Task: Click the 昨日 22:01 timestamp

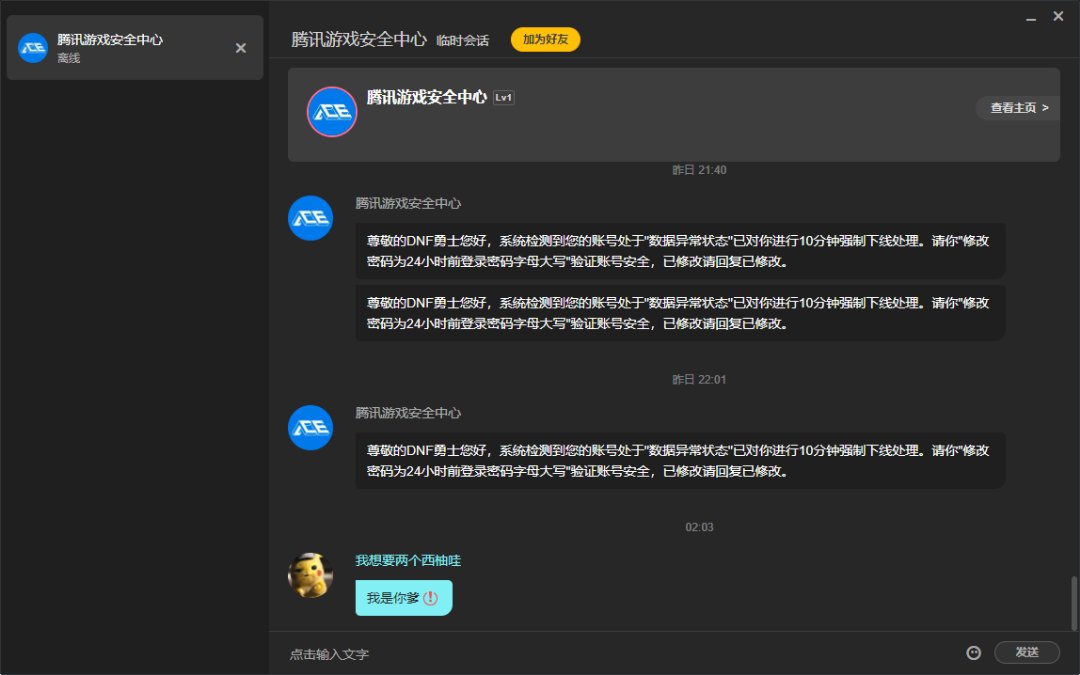Action: 699,379
